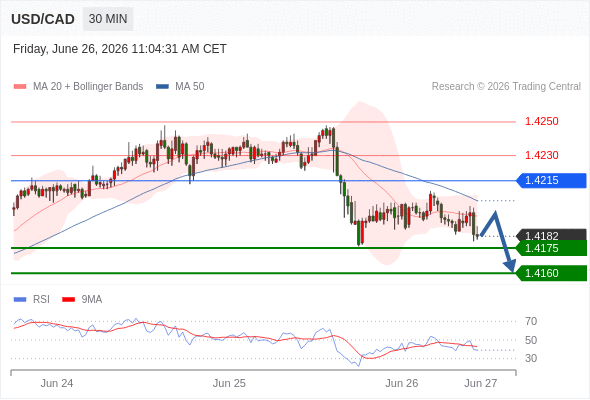Toggle the MA 50 legend label

[190, 87]
